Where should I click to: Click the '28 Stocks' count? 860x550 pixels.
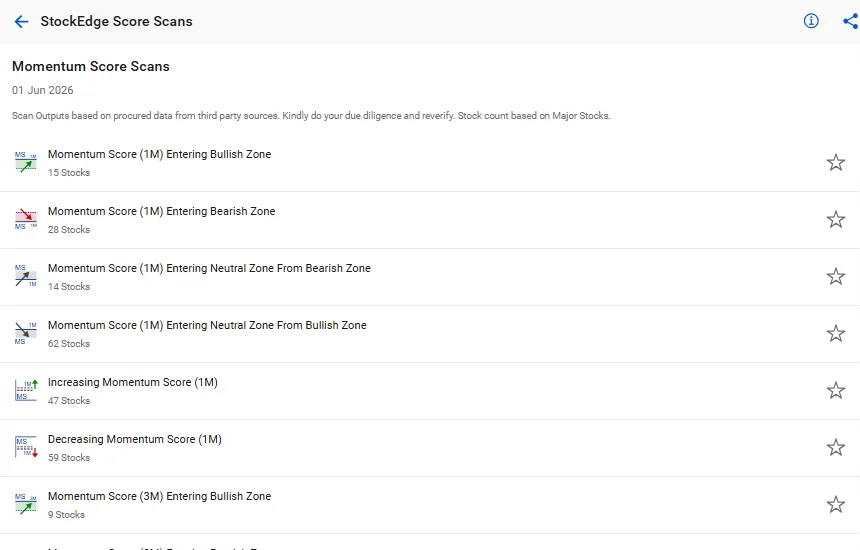tap(69, 230)
